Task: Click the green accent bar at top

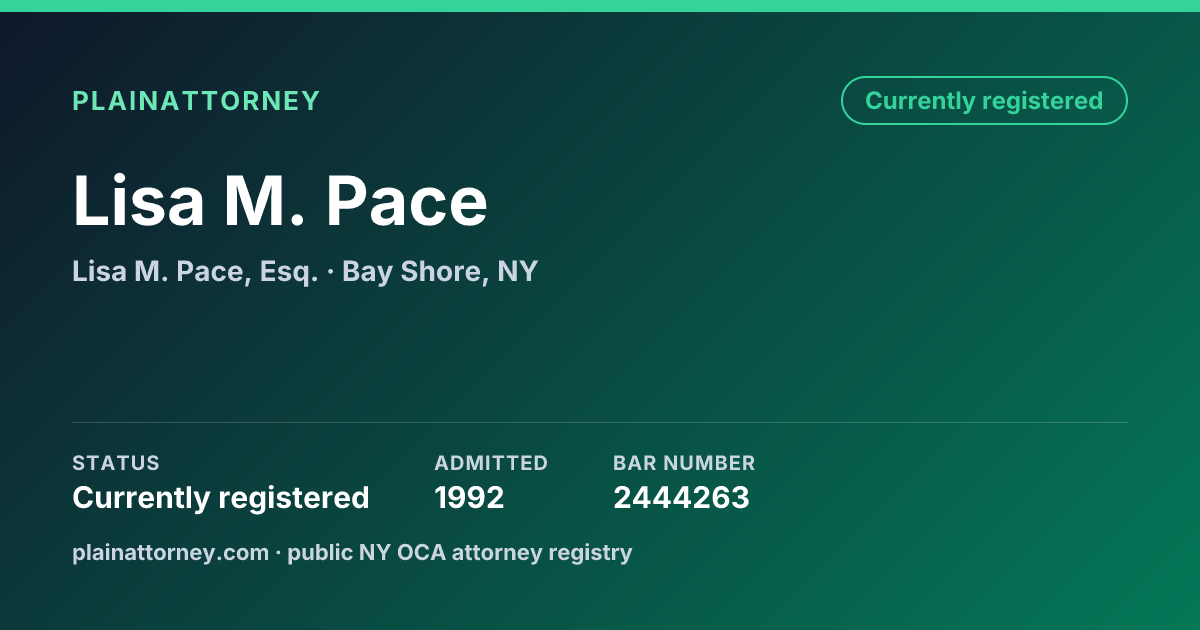Action: (x=600, y=6)
